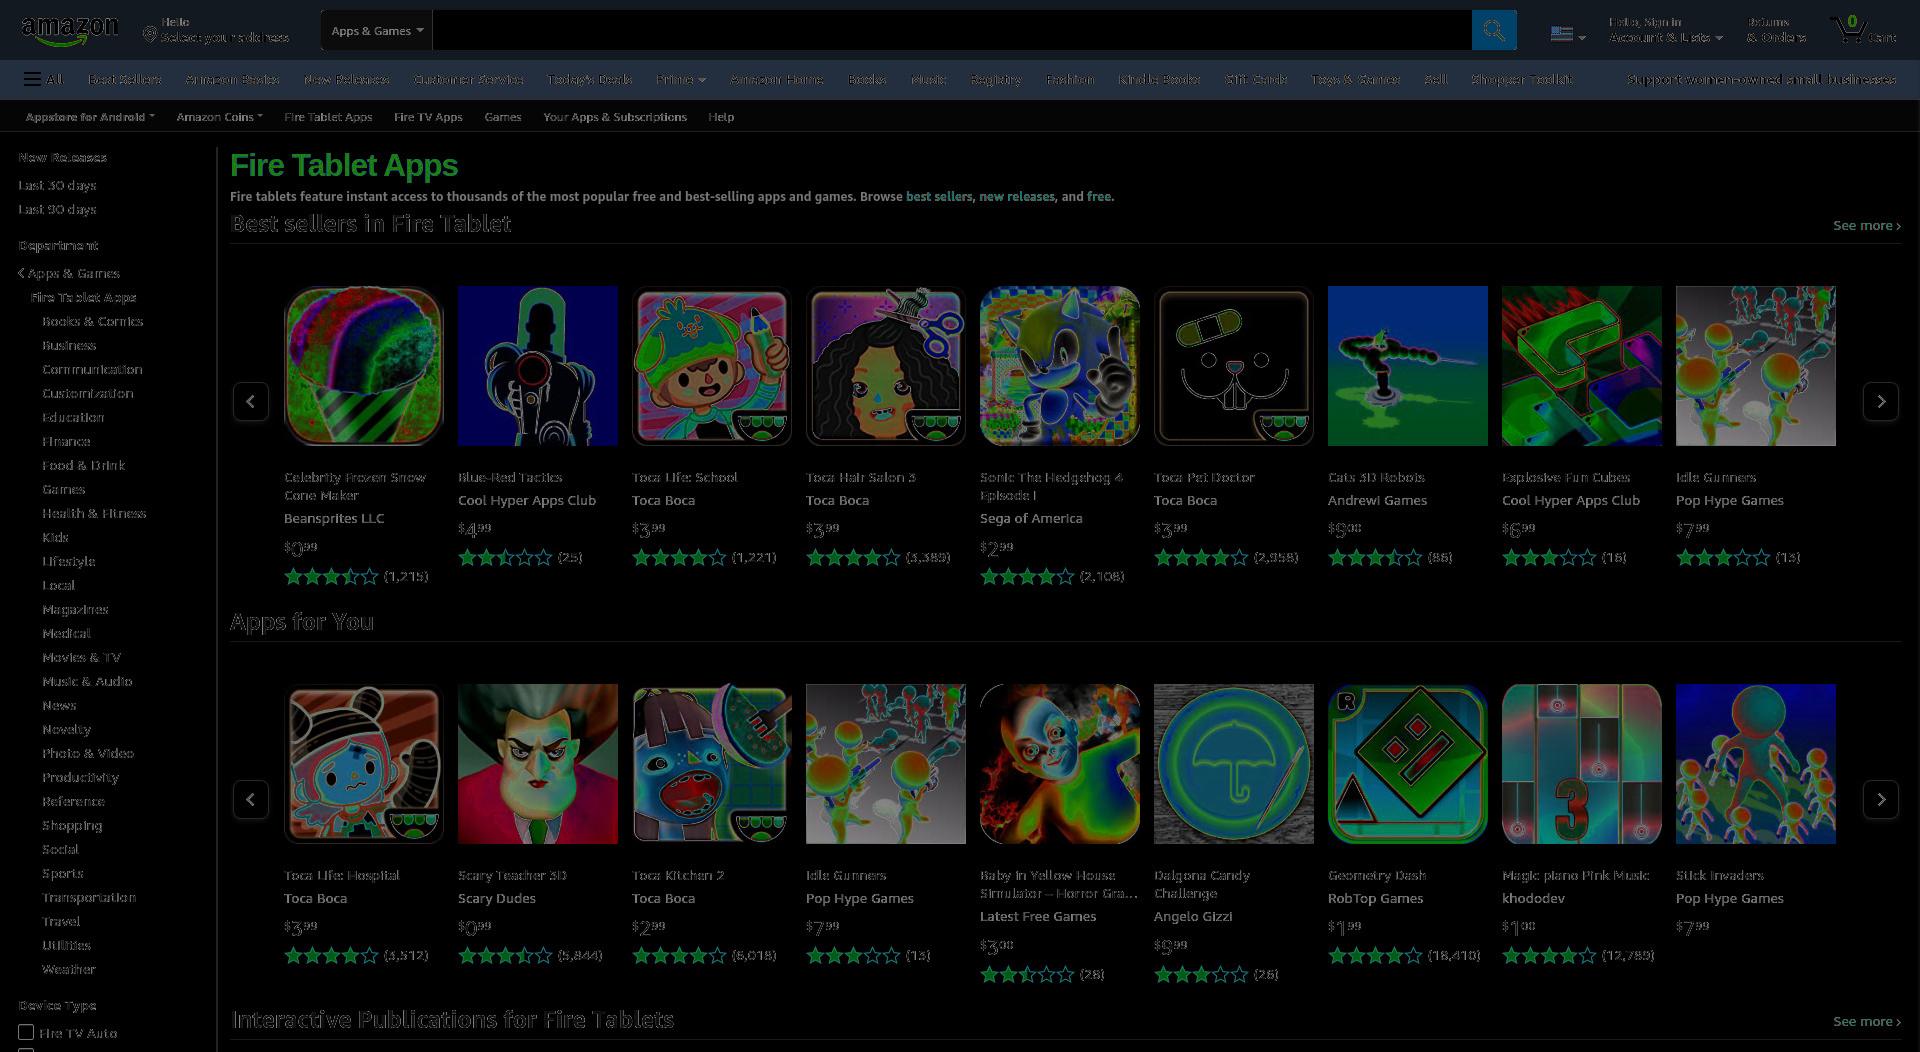This screenshot has width=1920, height=1052.
Task: Open the Books & Comics category
Action: [x=92, y=321]
